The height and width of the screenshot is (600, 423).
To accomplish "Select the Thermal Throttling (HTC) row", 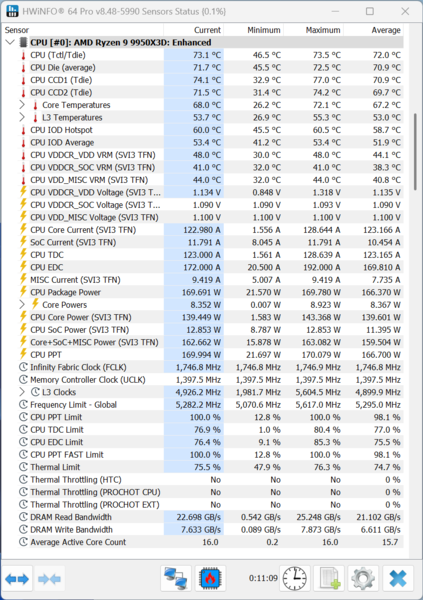I will tap(210, 479).
